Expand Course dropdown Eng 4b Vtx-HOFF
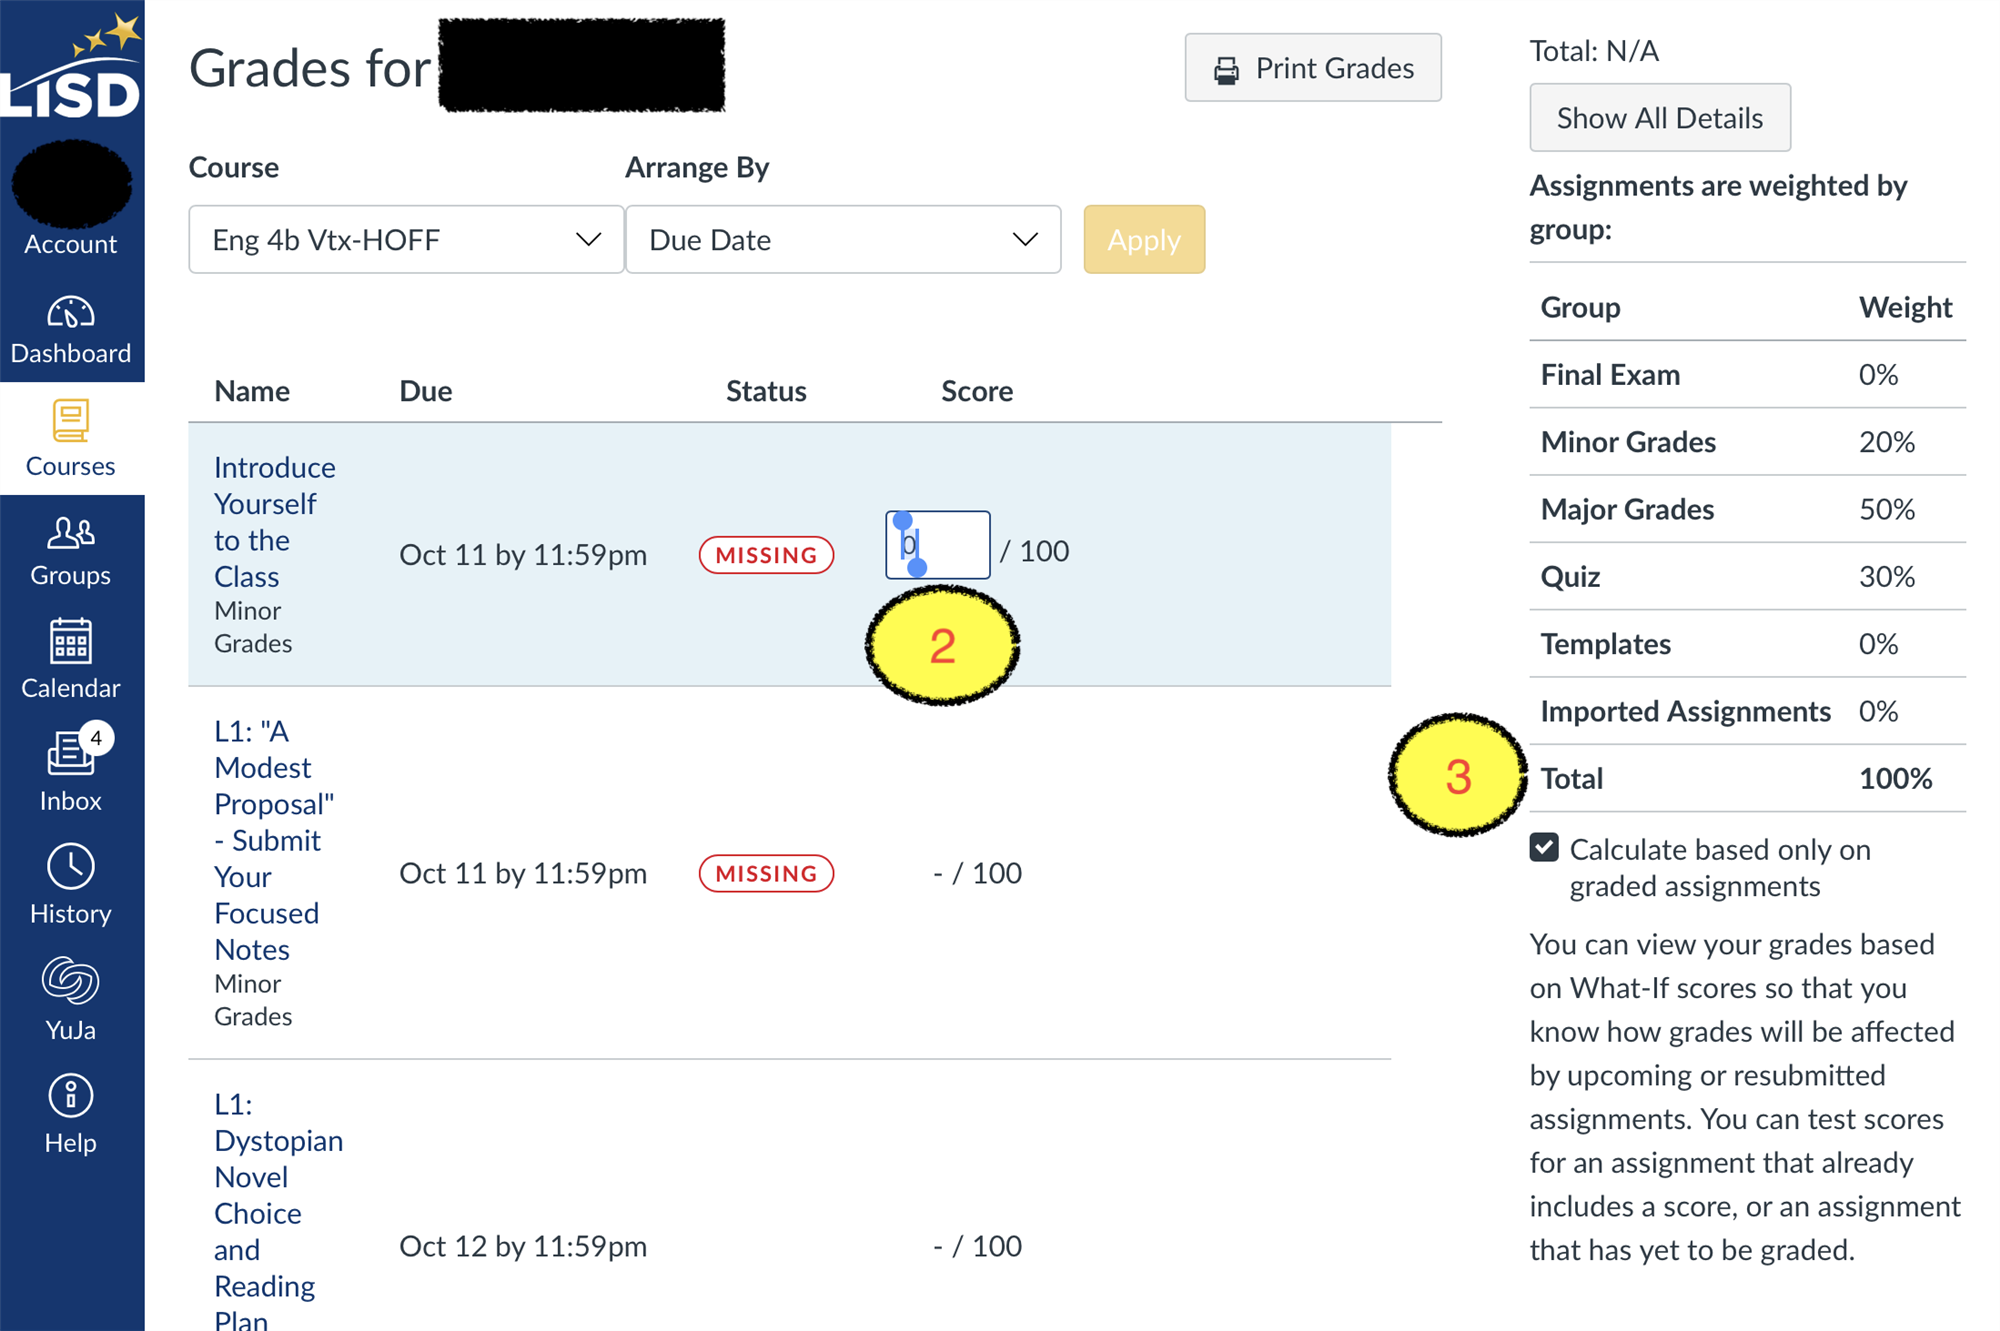The width and height of the screenshot is (2000, 1331). pyautogui.click(x=406, y=240)
